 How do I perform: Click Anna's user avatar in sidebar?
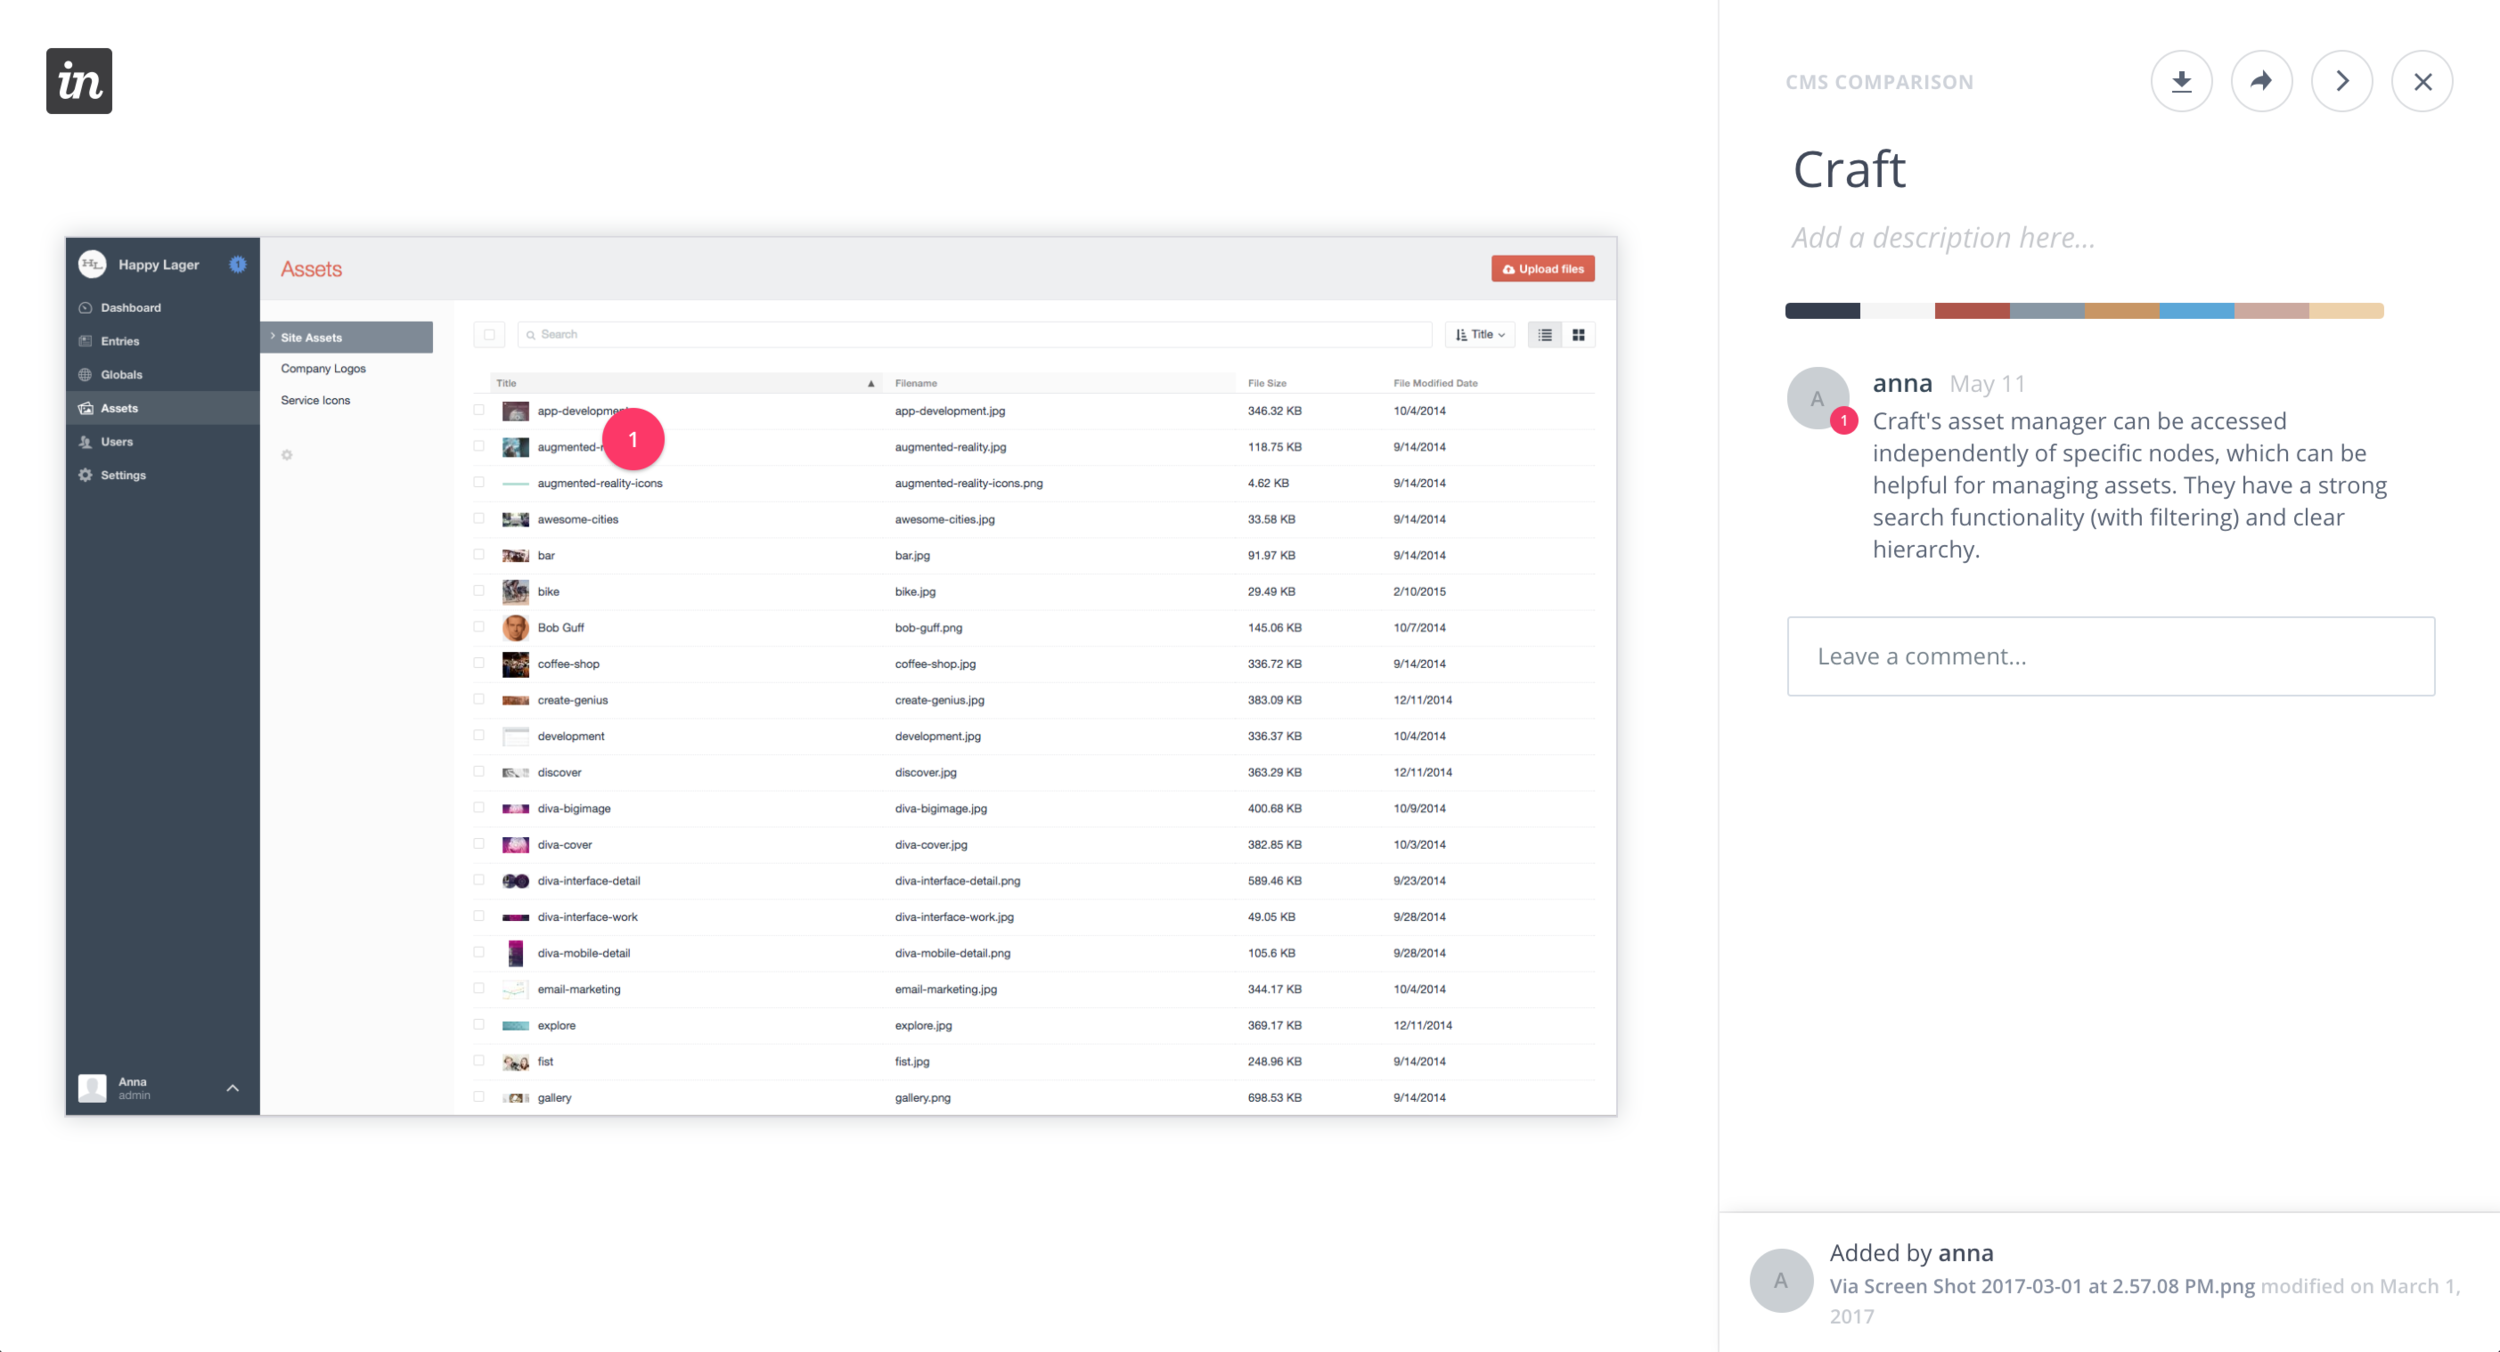pyautogui.click(x=92, y=1088)
